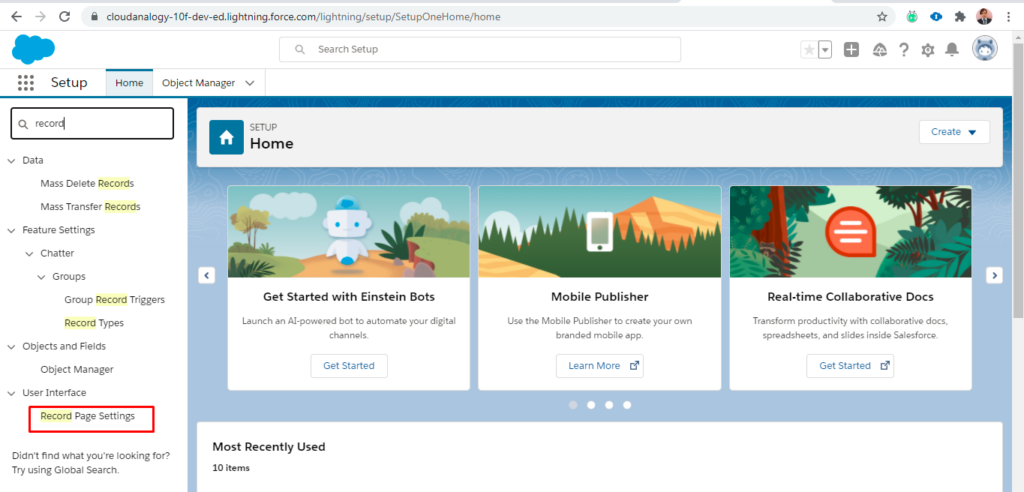Click the Favorites star icon
The width and height of the screenshot is (1024, 492).
(x=809, y=50)
